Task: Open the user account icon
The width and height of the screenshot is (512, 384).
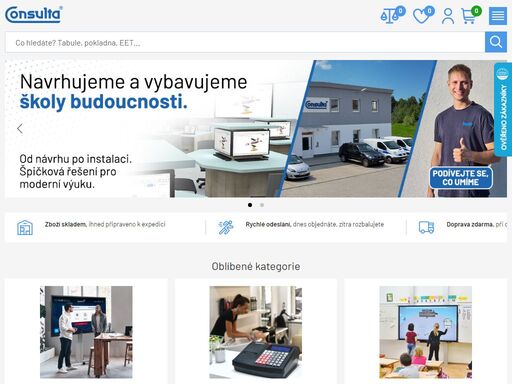Action: pyautogui.click(x=448, y=16)
